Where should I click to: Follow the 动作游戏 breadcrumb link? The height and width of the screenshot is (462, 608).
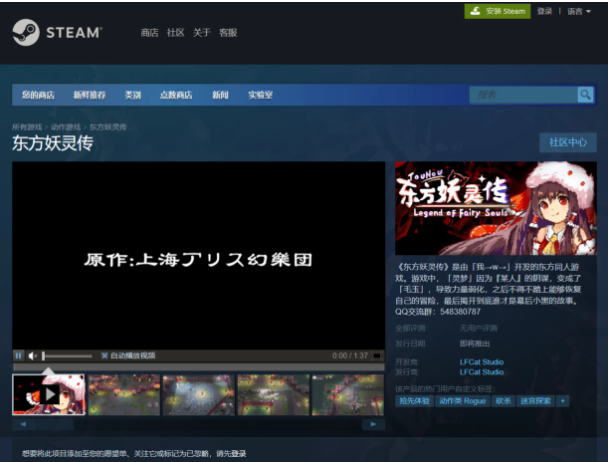66,127
